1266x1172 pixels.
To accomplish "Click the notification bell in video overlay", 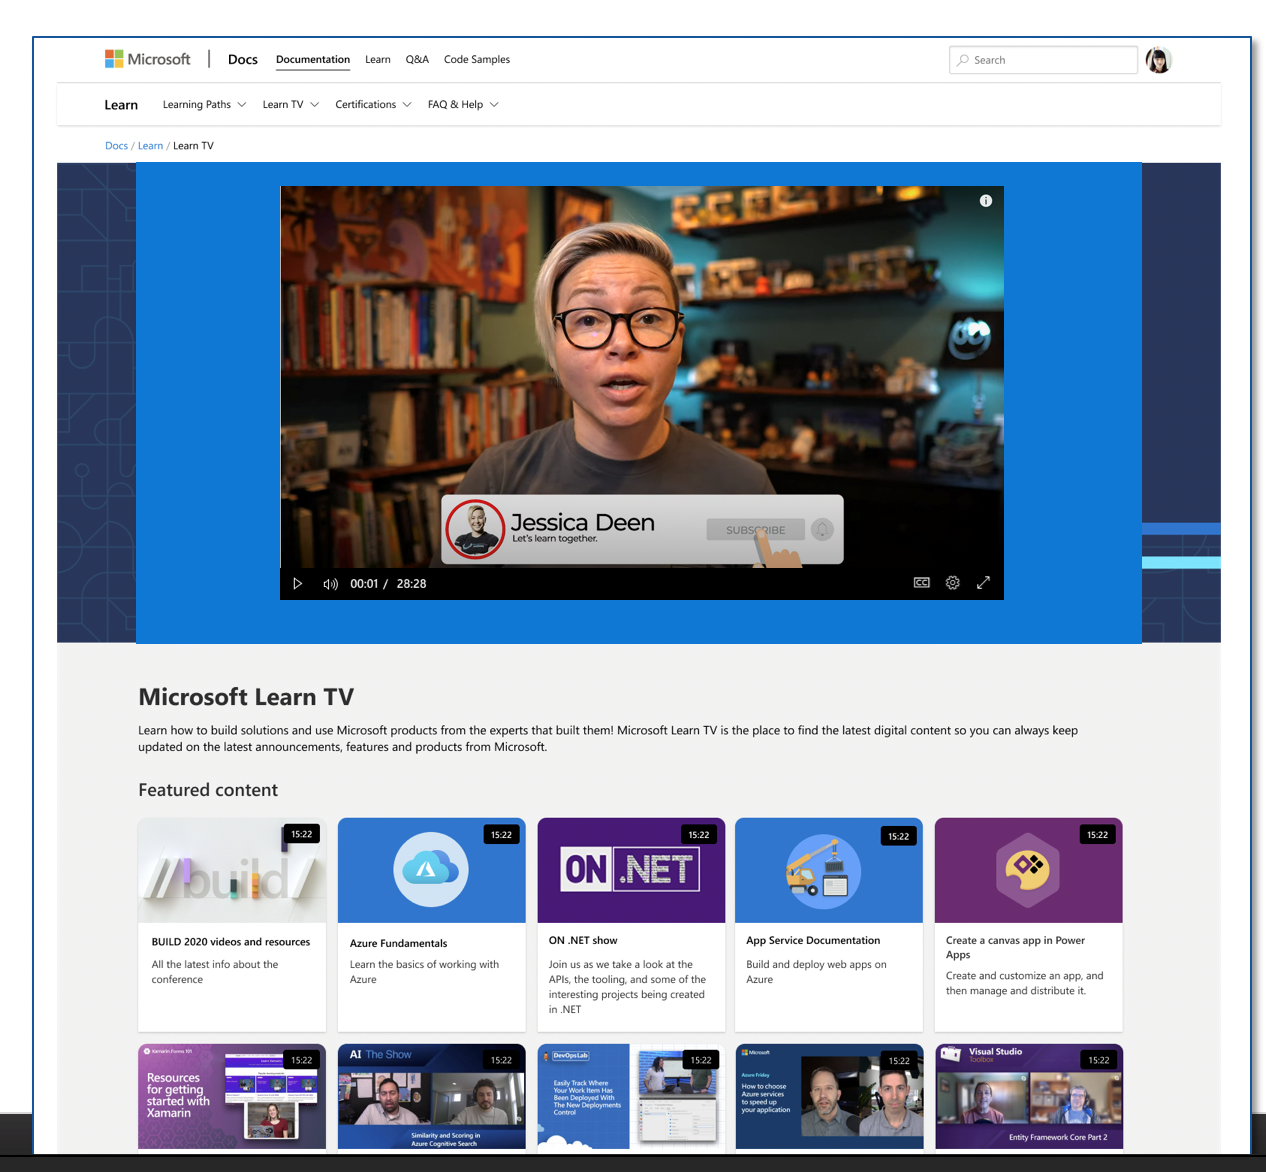I will click(x=822, y=530).
